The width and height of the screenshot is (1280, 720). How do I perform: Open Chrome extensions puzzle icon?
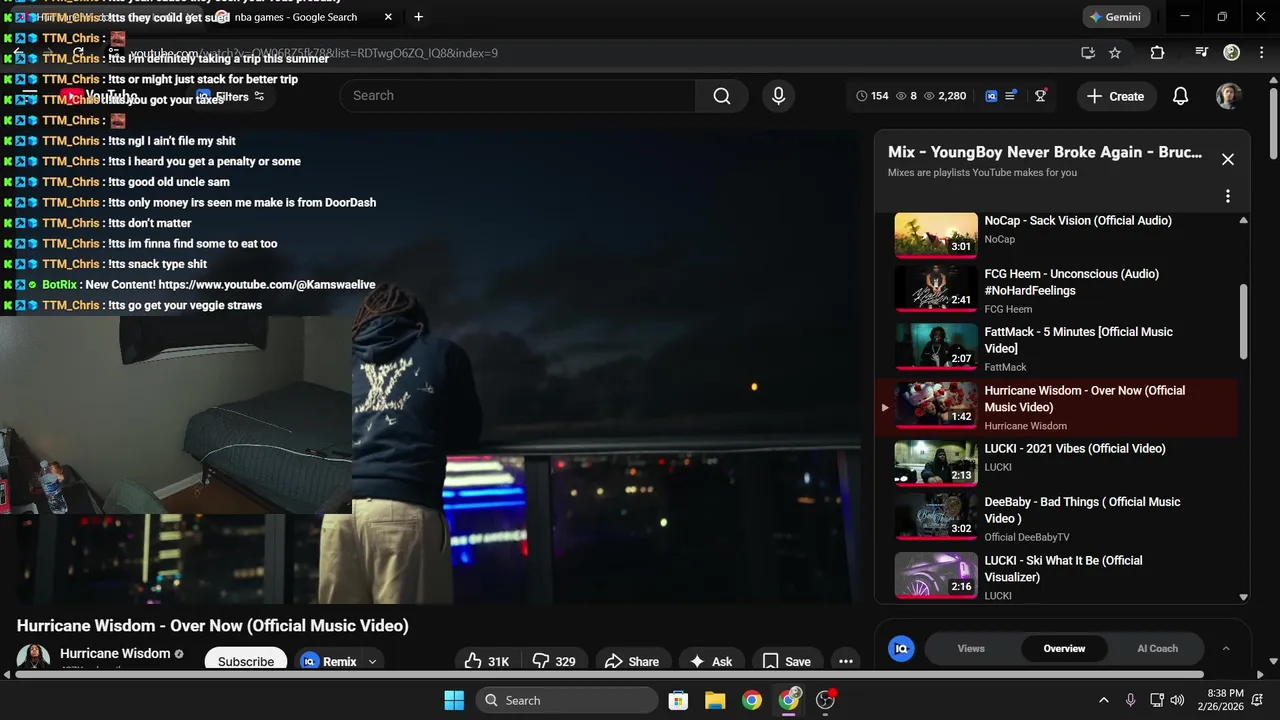(x=1157, y=53)
